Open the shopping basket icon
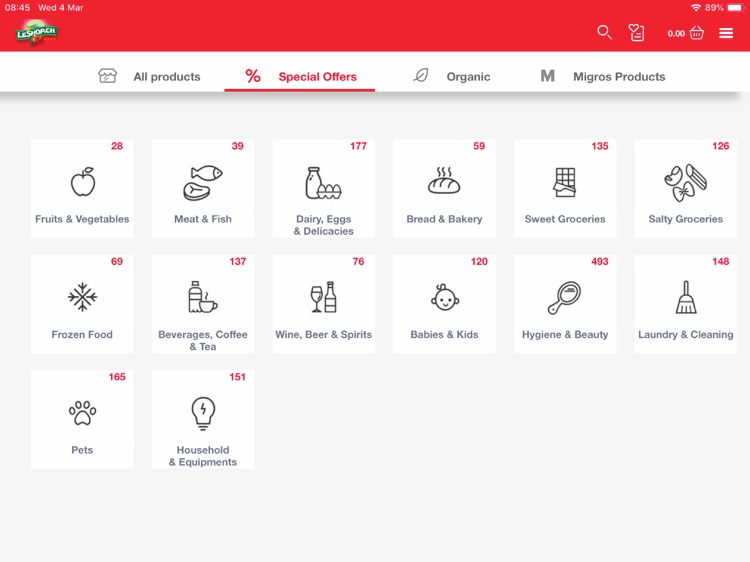Viewport: 750px width, 562px height. tap(697, 33)
